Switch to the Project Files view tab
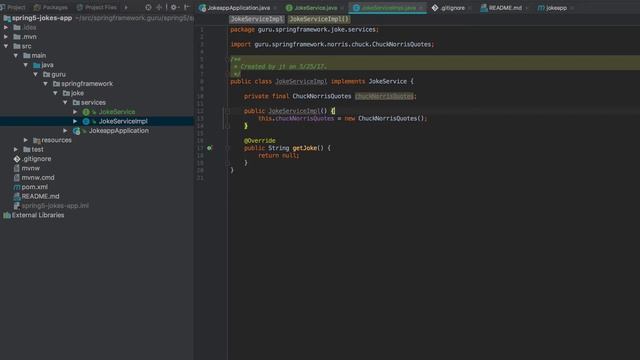The image size is (640, 360). (96, 7)
